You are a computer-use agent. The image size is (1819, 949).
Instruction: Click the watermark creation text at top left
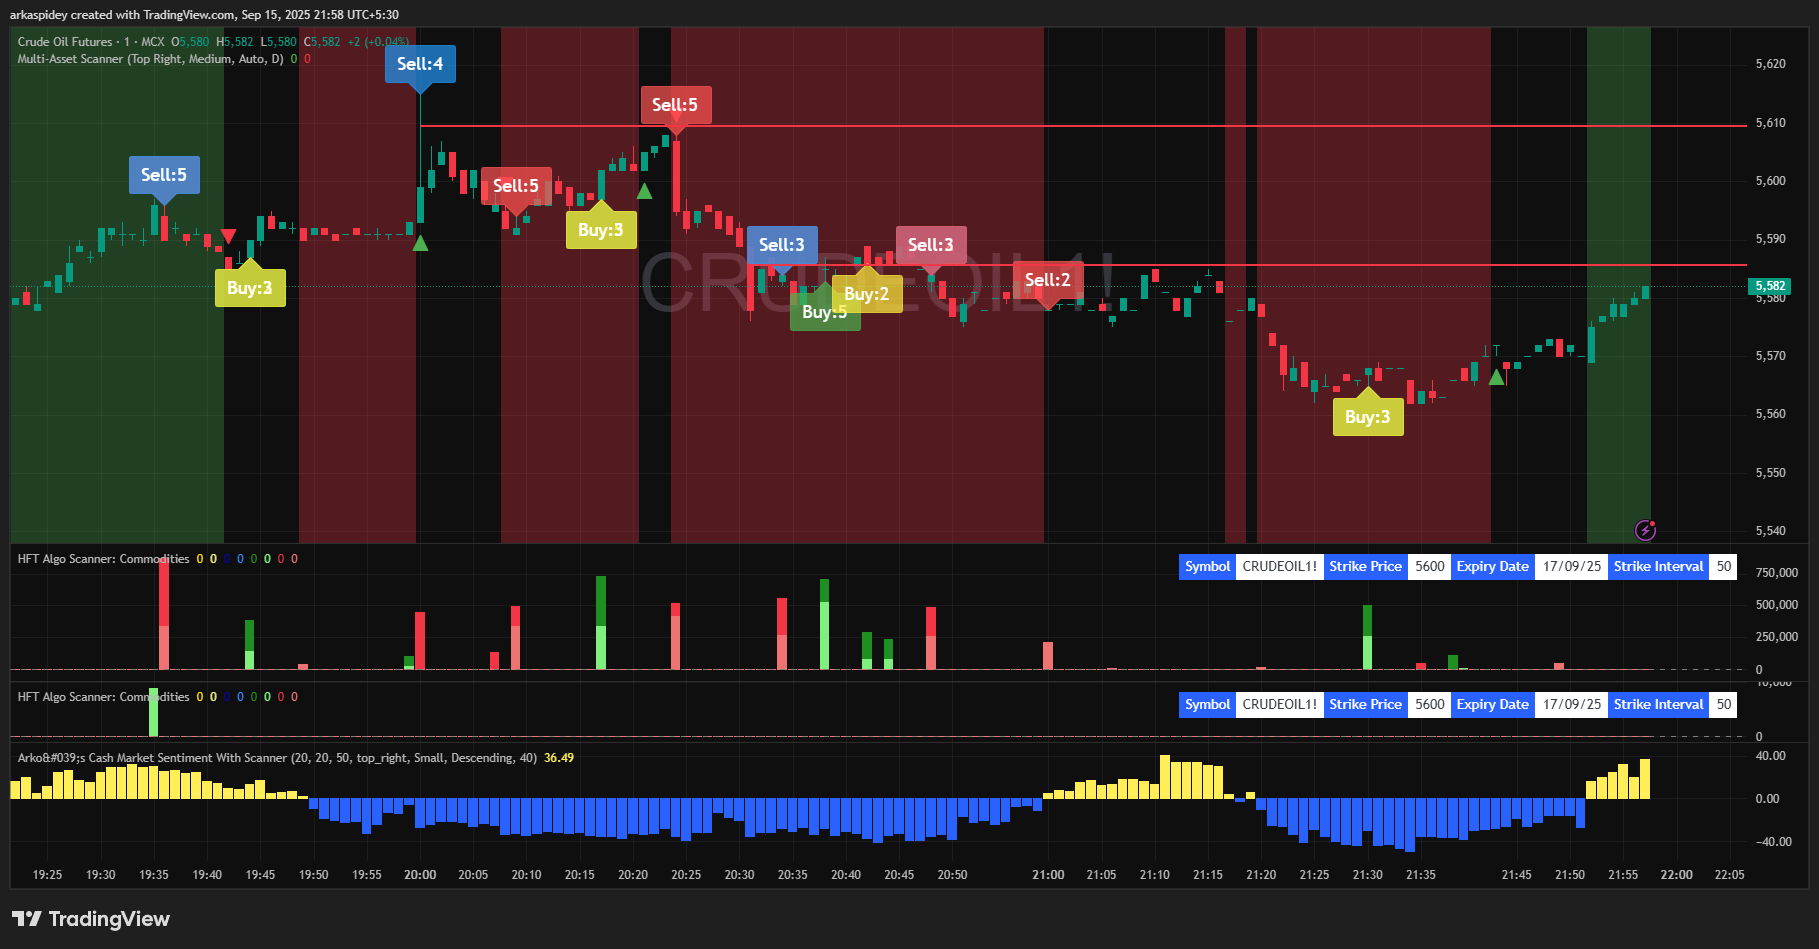click(x=204, y=15)
